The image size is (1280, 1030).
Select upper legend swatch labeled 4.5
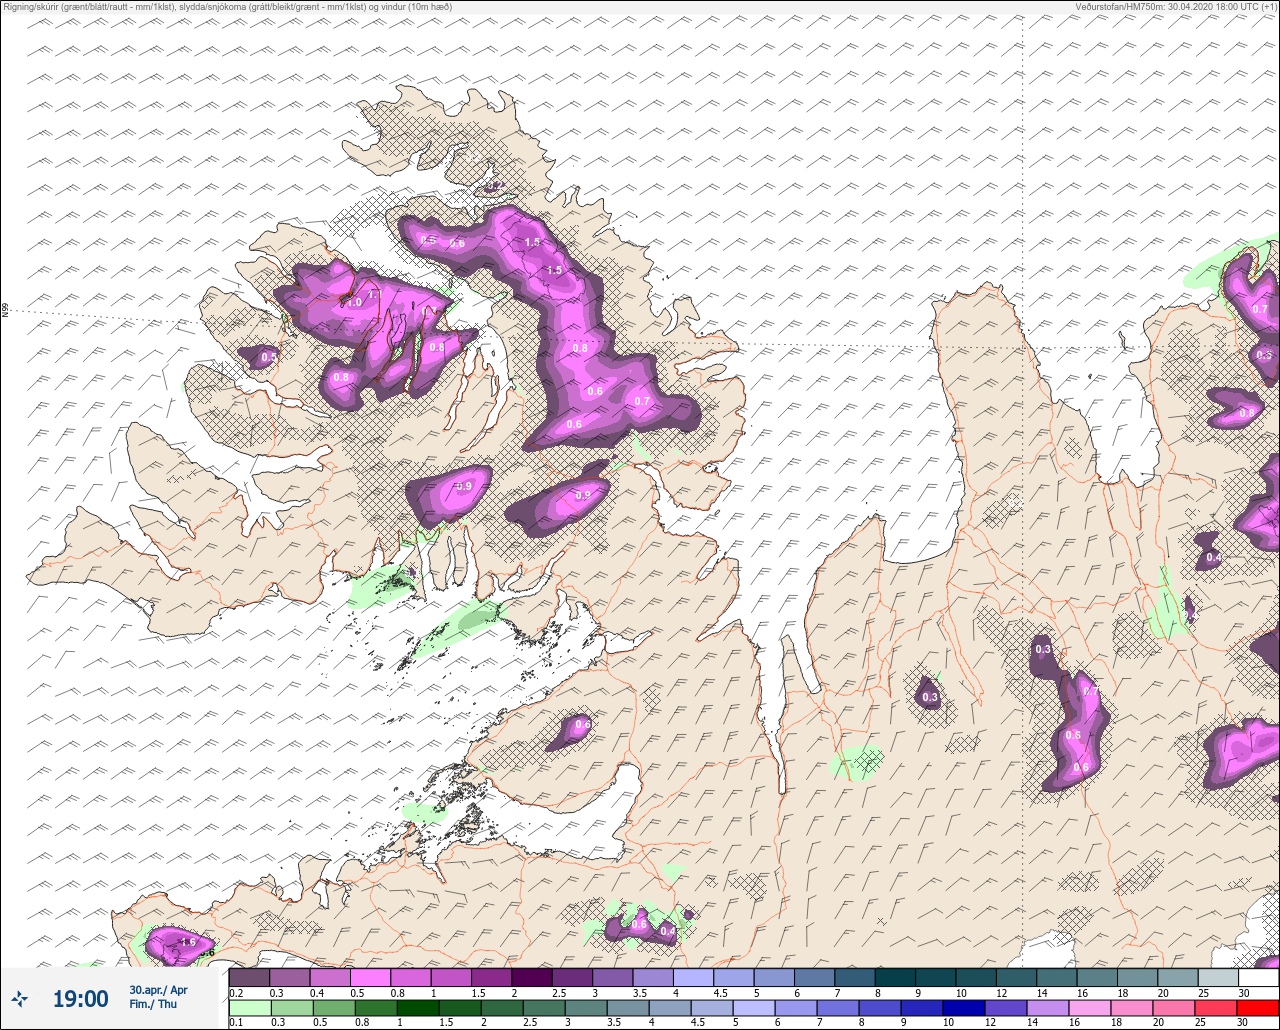coord(733,977)
